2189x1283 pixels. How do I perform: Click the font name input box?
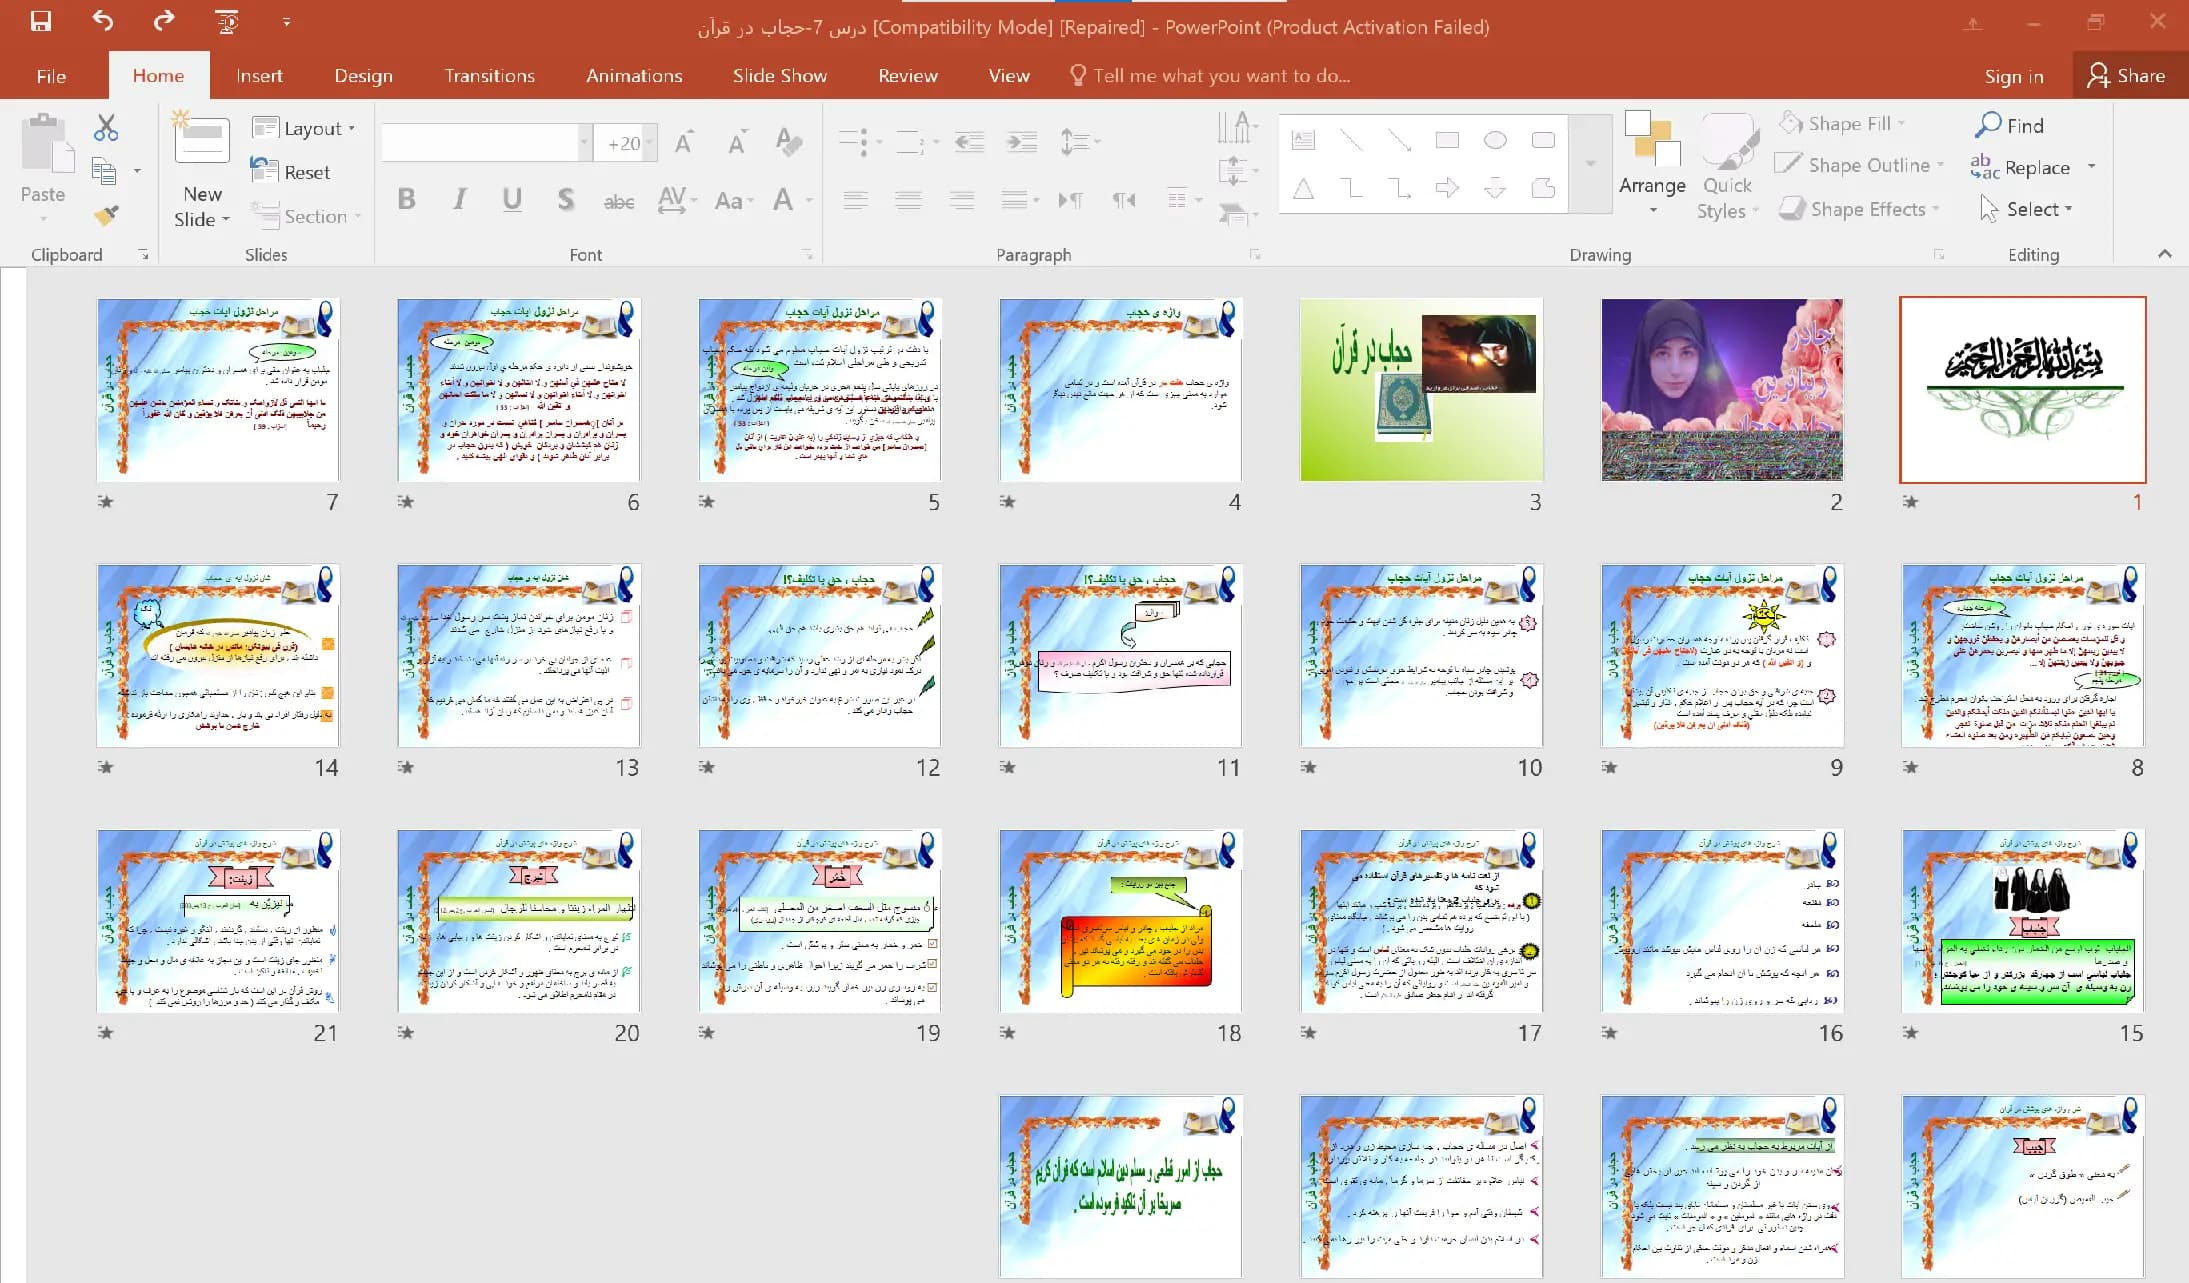[480, 143]
